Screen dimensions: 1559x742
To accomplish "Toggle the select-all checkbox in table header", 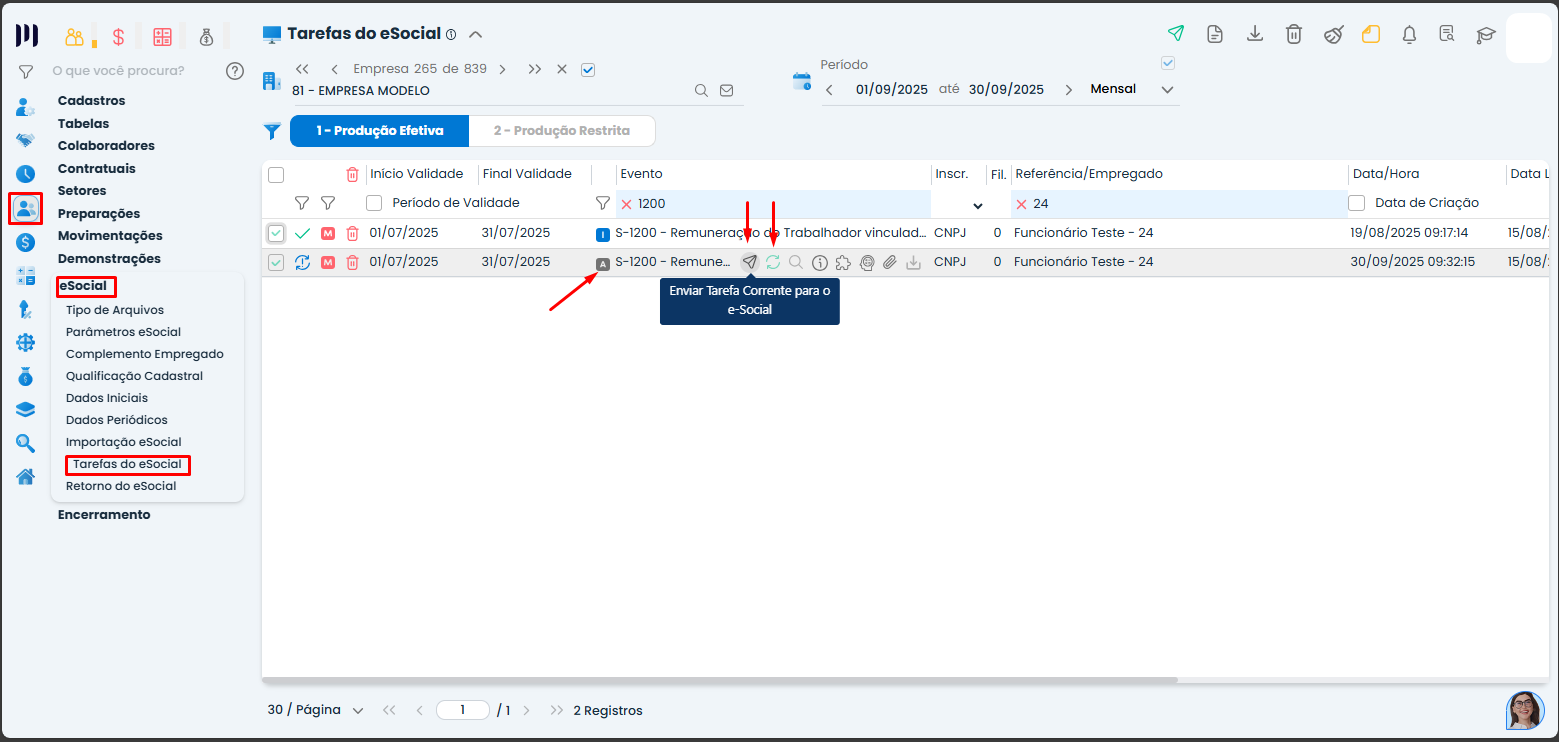I will point(276,175).
